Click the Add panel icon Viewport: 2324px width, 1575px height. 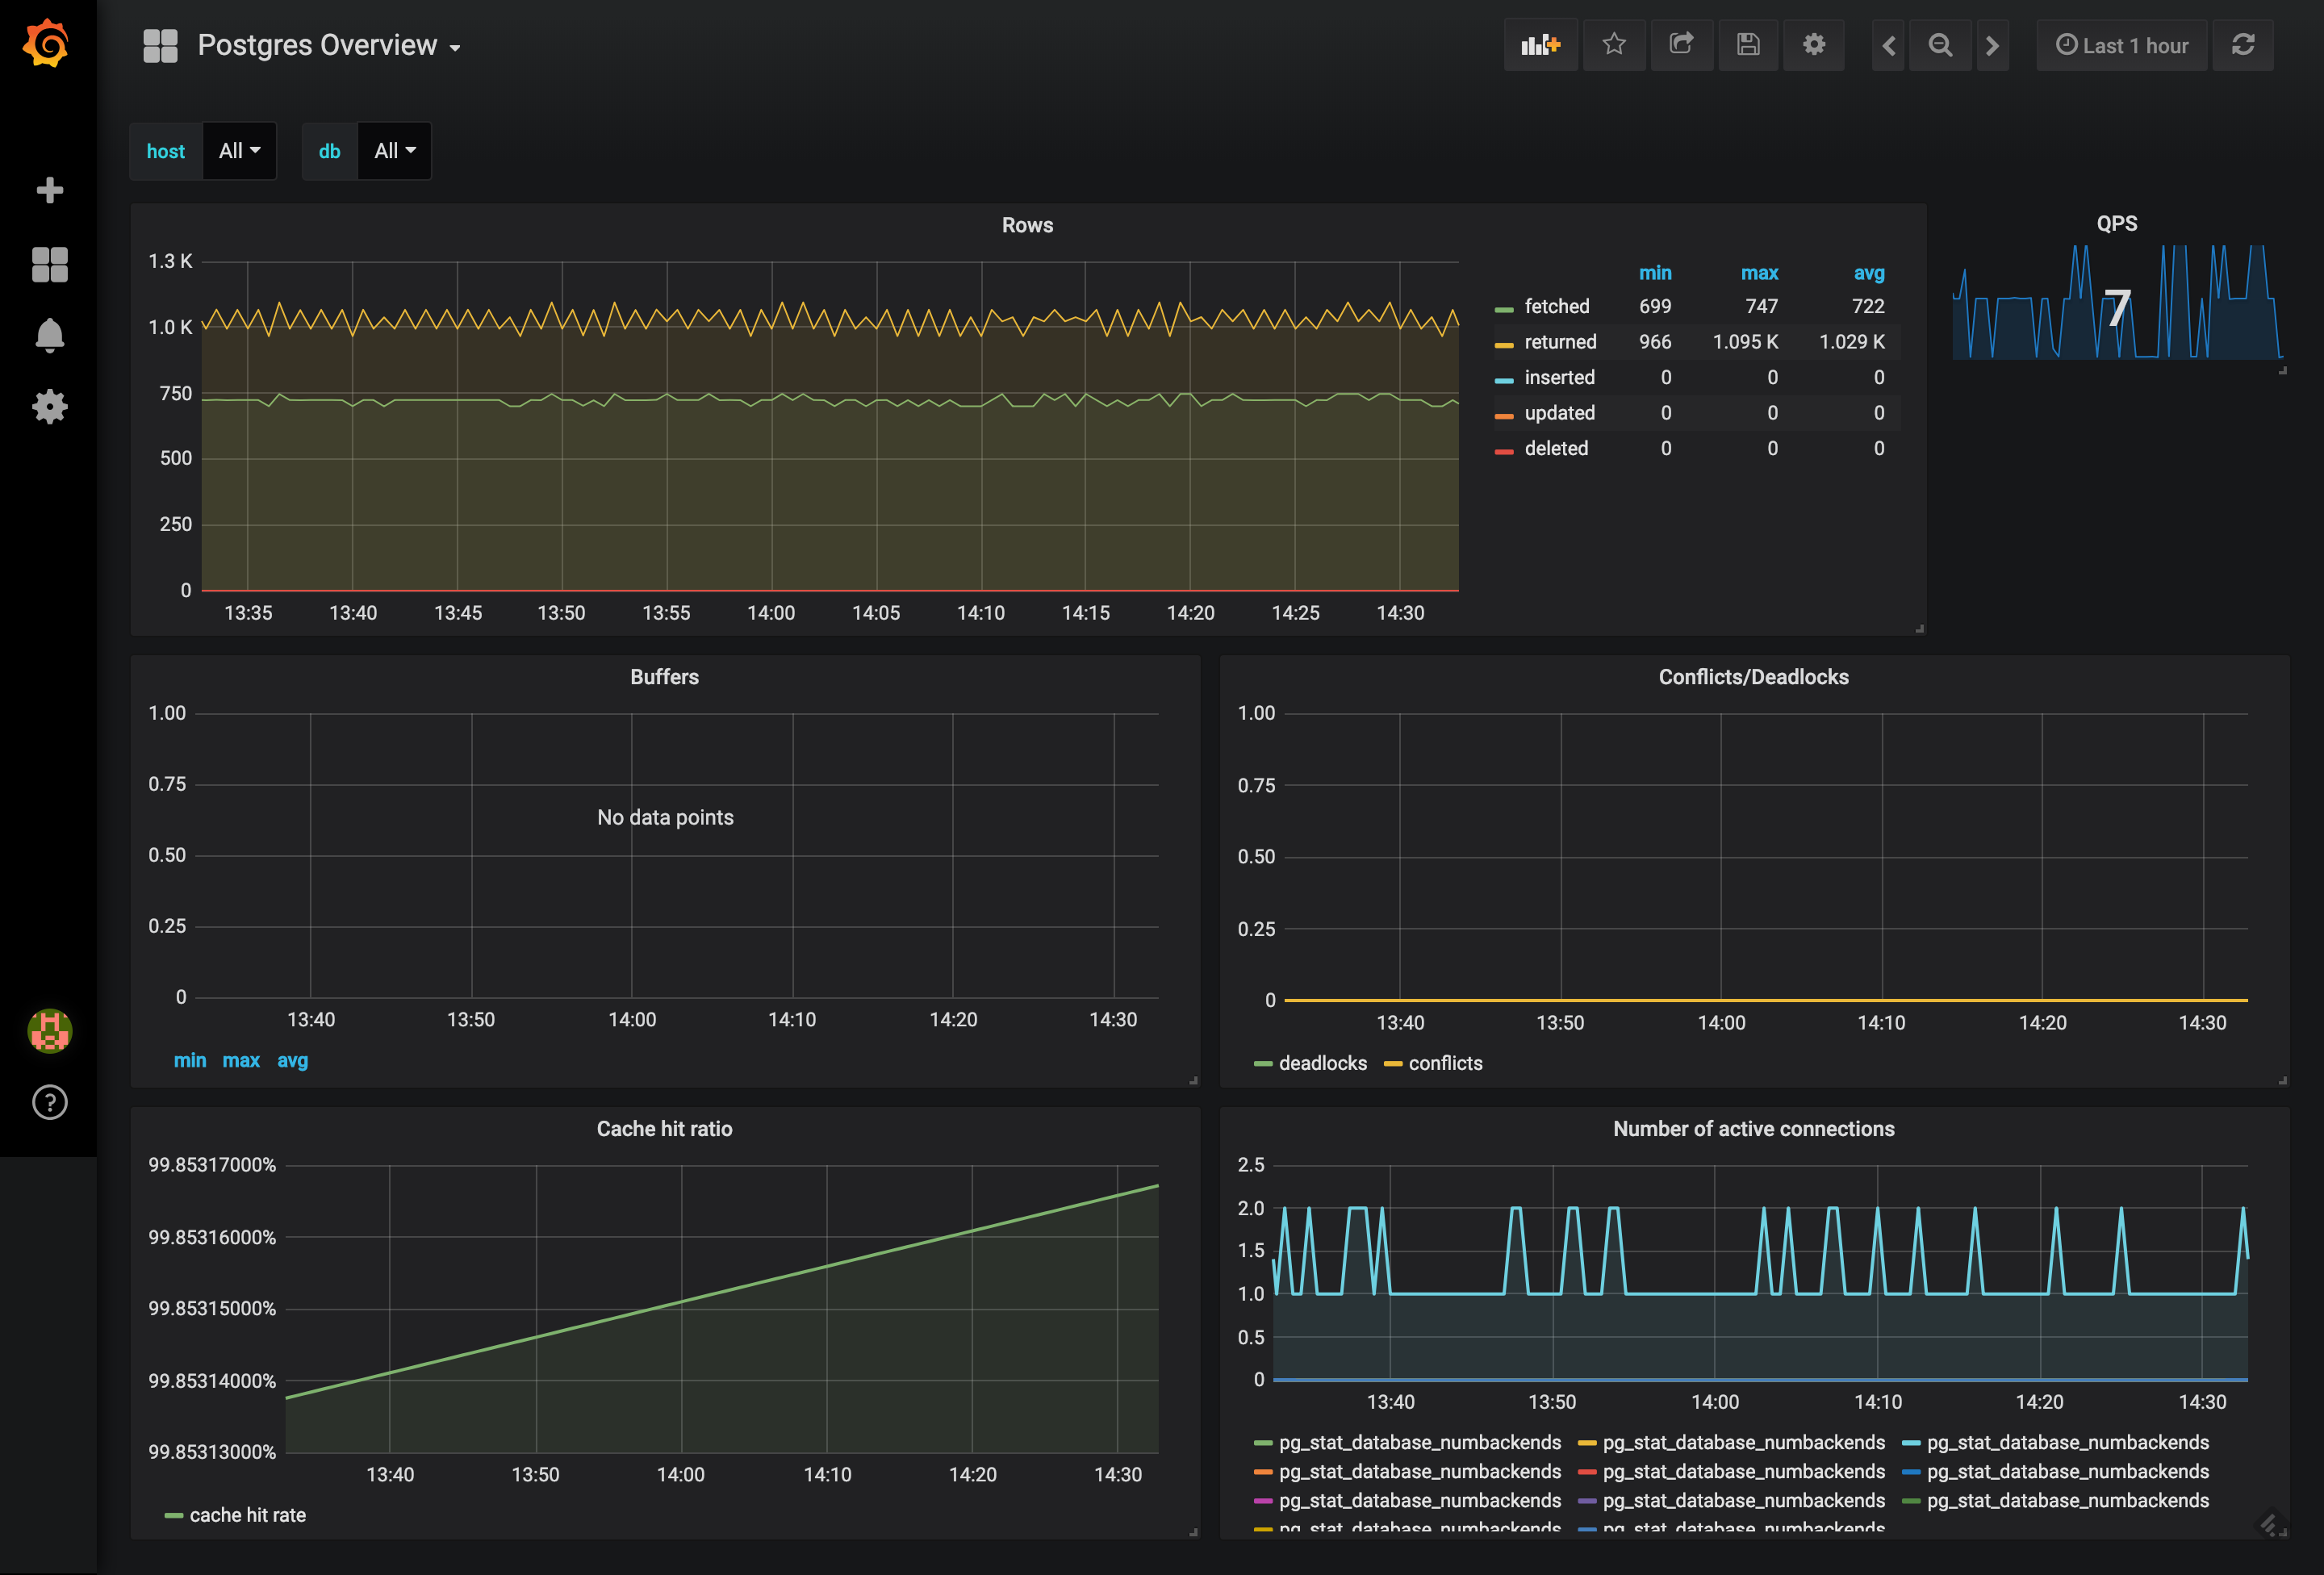point(1540,45)
